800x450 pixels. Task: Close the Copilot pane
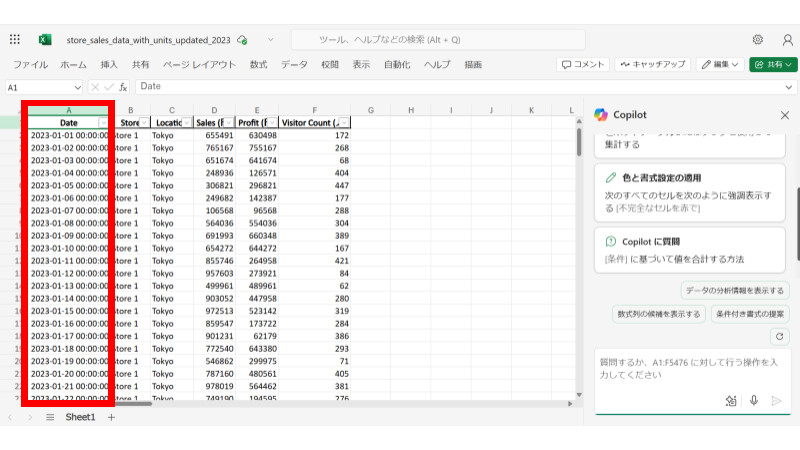[783, 115]
